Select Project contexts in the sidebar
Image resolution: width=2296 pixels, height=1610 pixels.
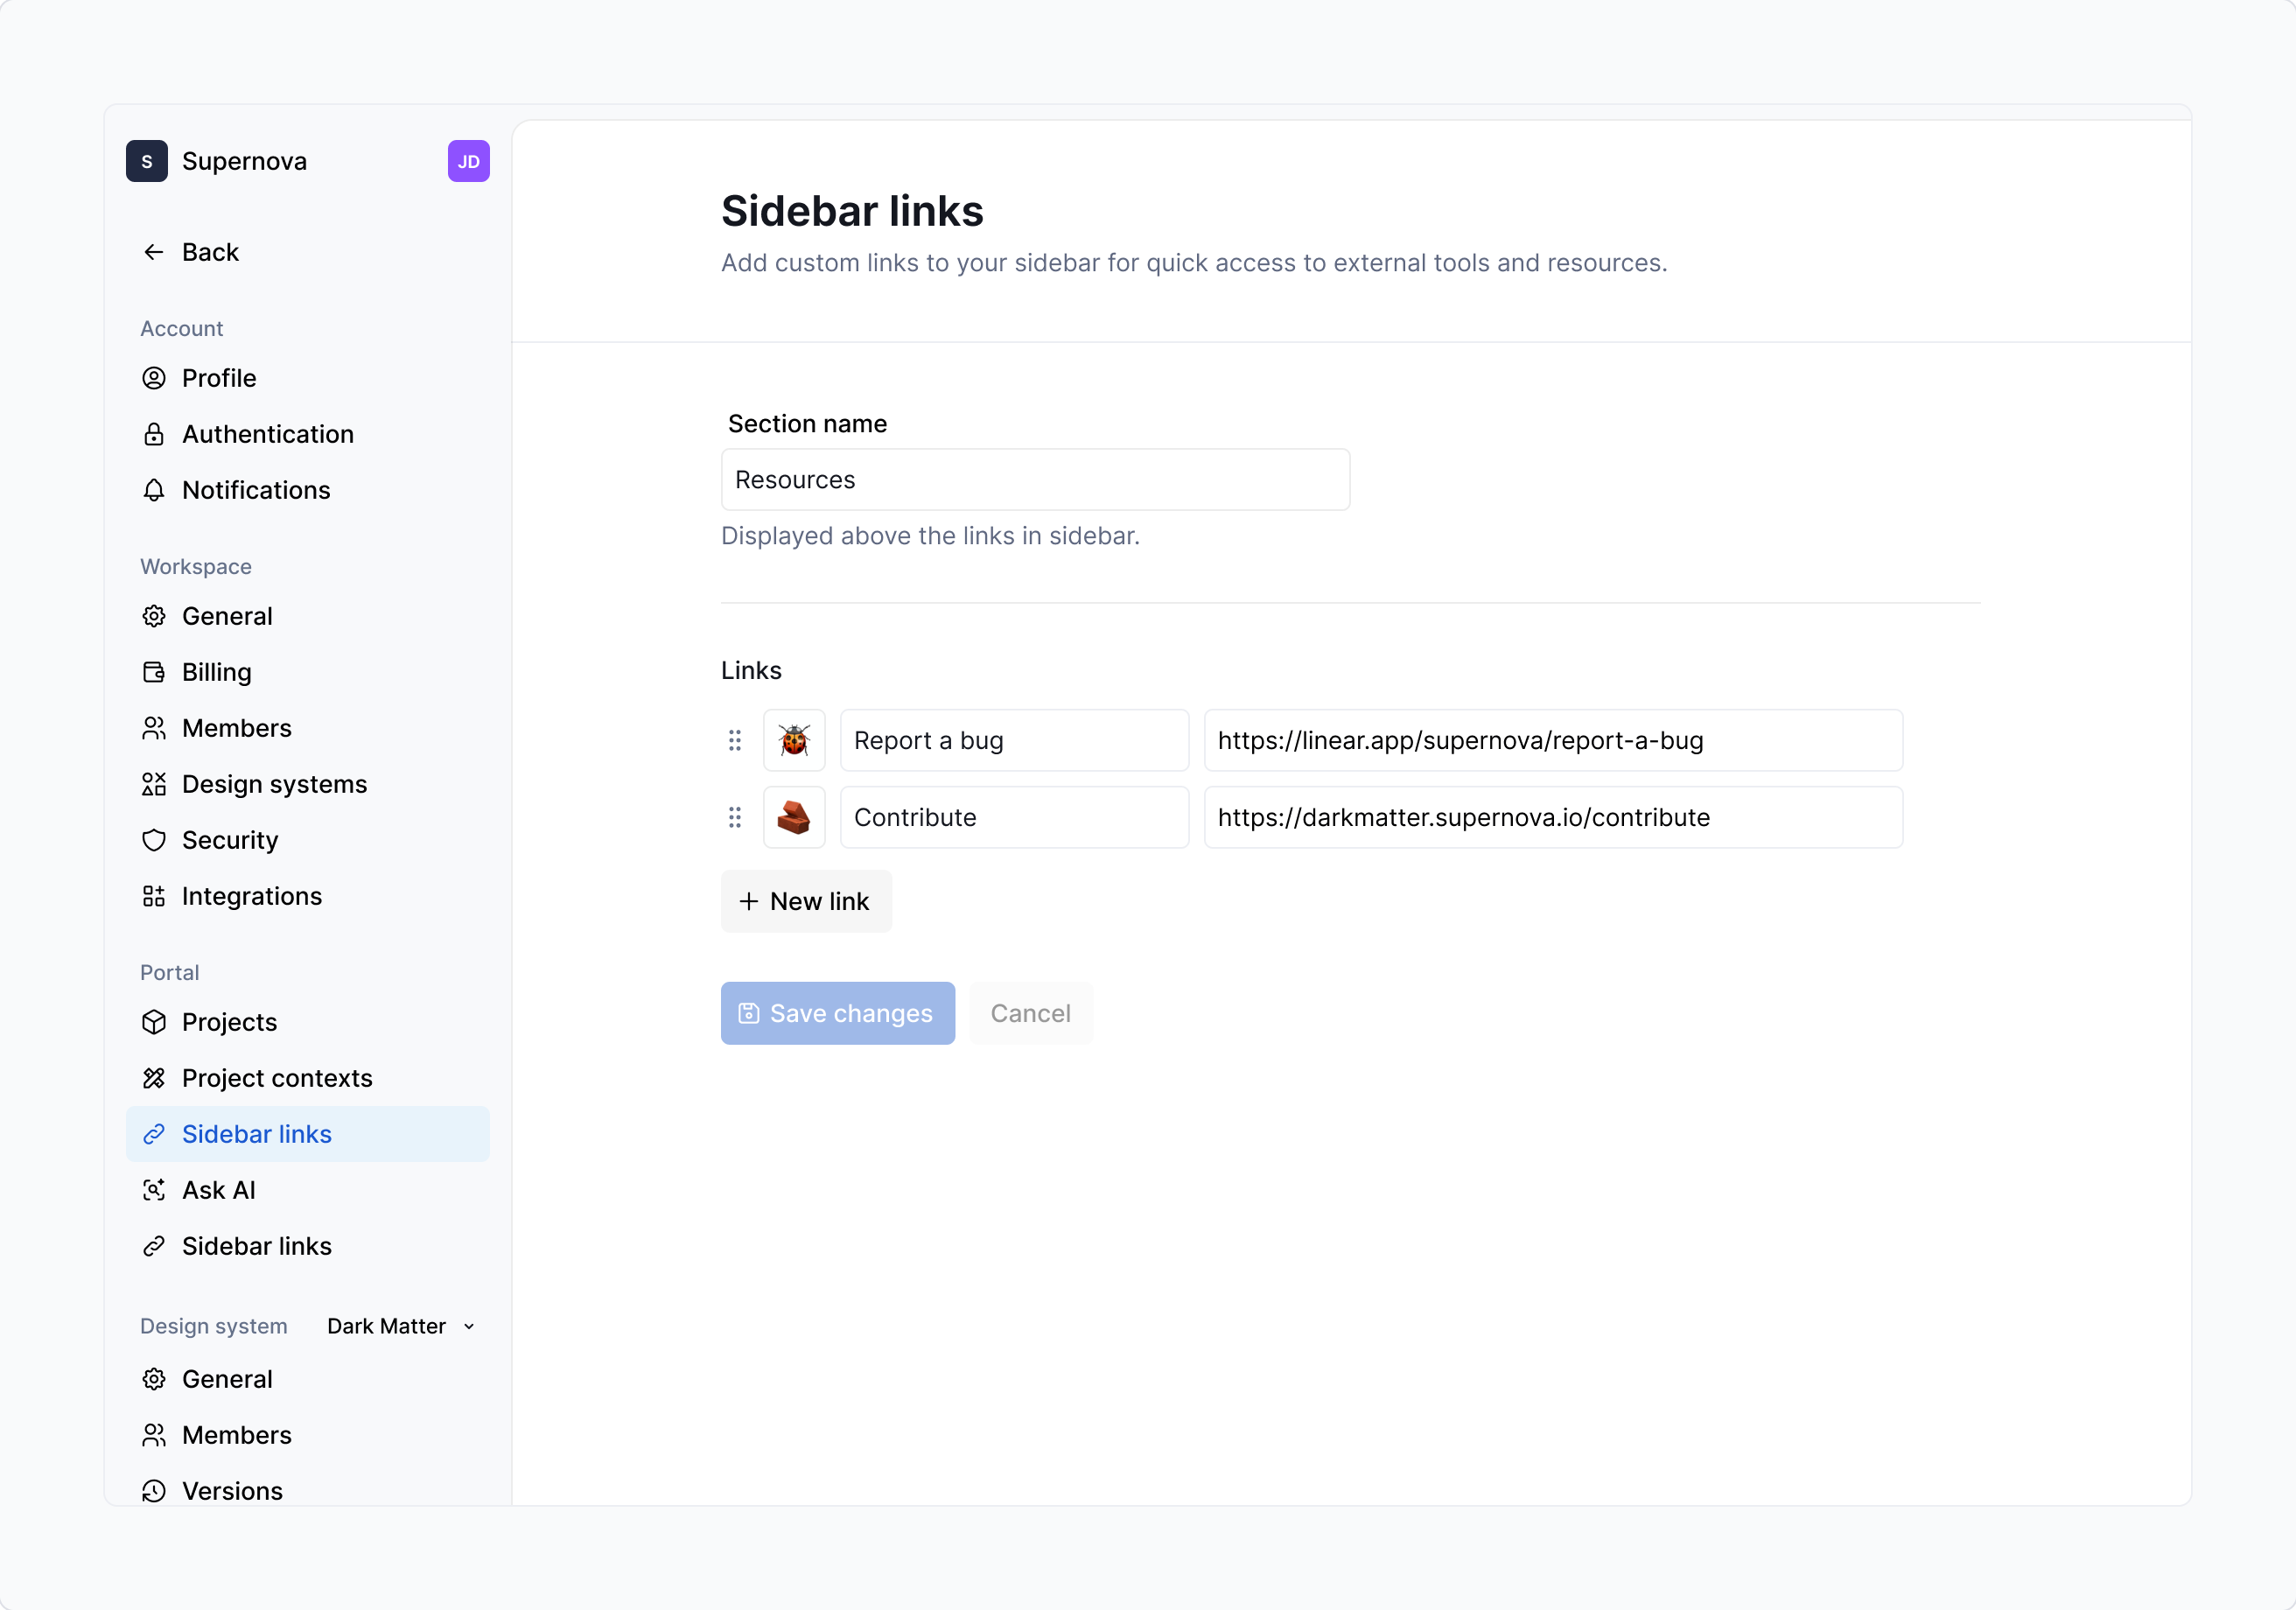pyautogui.click(x=277, y=1078)
